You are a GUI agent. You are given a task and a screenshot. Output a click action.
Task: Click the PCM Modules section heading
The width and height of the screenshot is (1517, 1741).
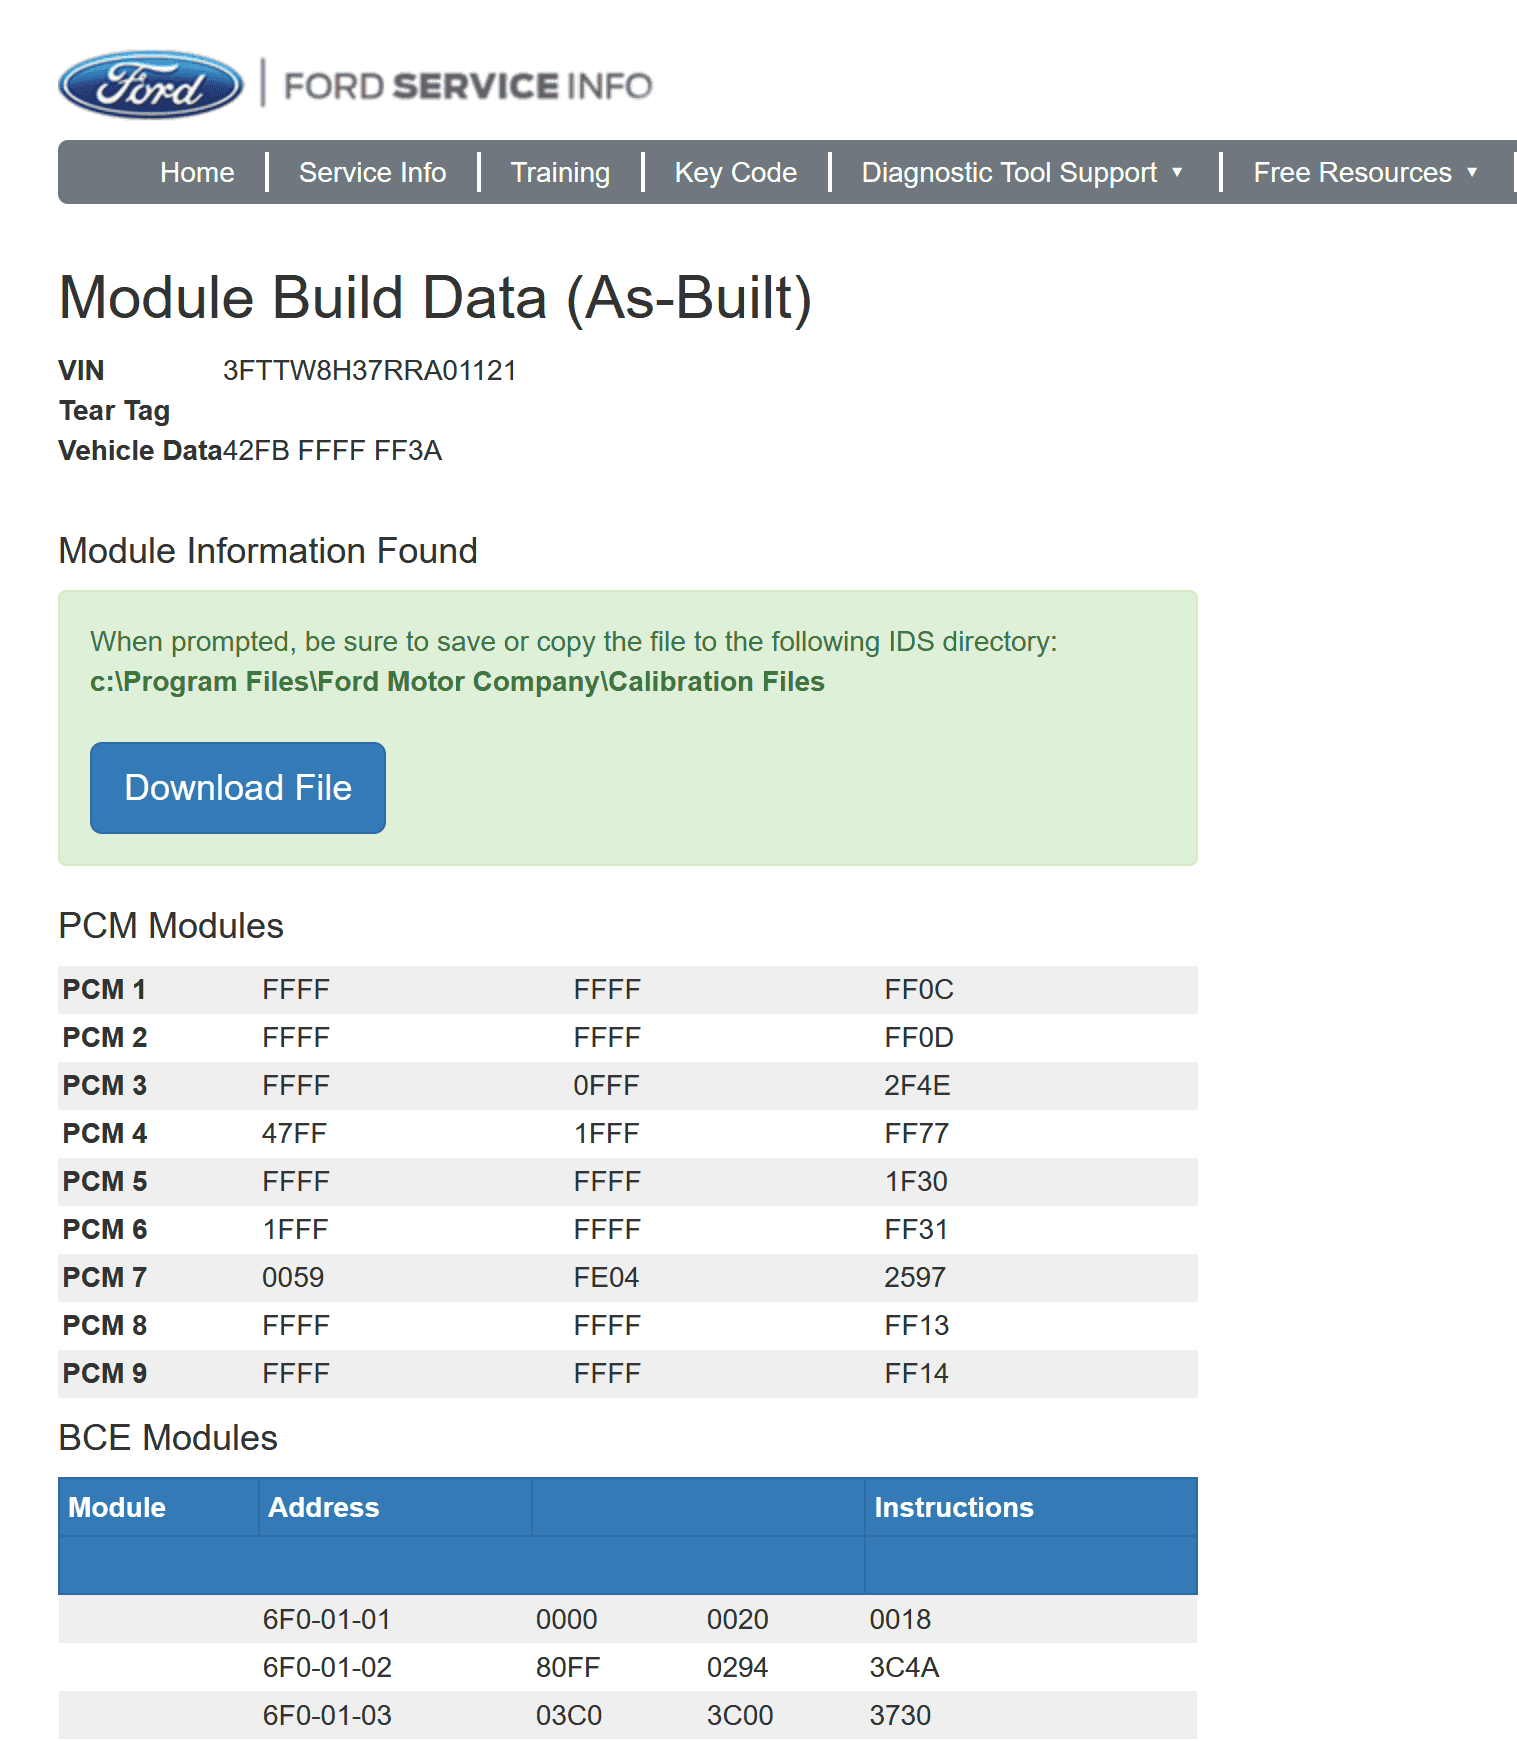click(171, 926)
